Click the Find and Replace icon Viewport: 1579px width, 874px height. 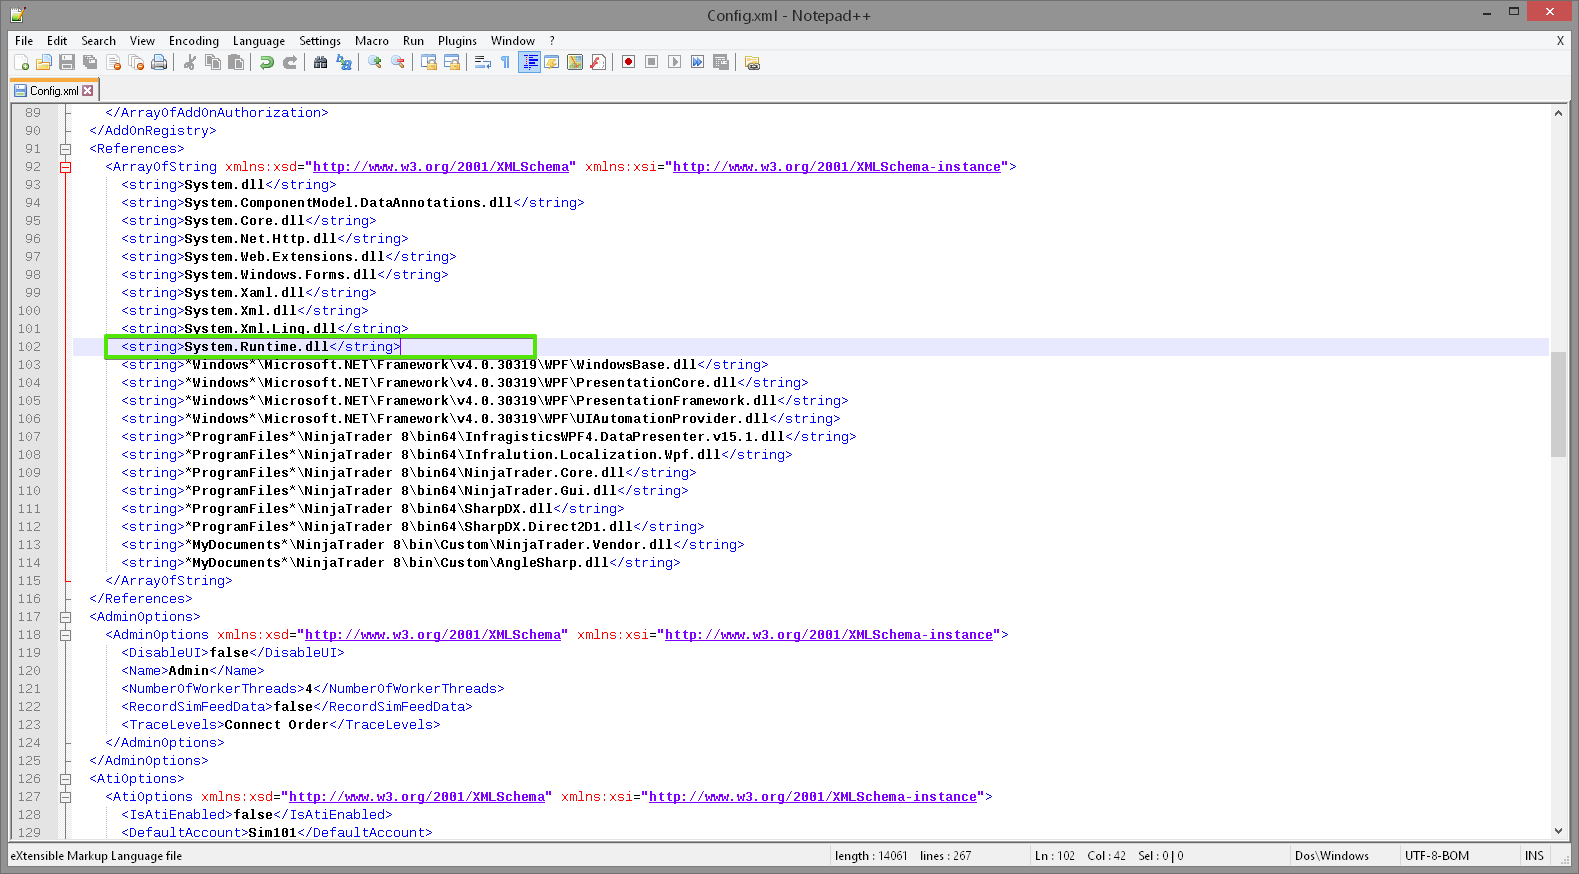point(344,62)
